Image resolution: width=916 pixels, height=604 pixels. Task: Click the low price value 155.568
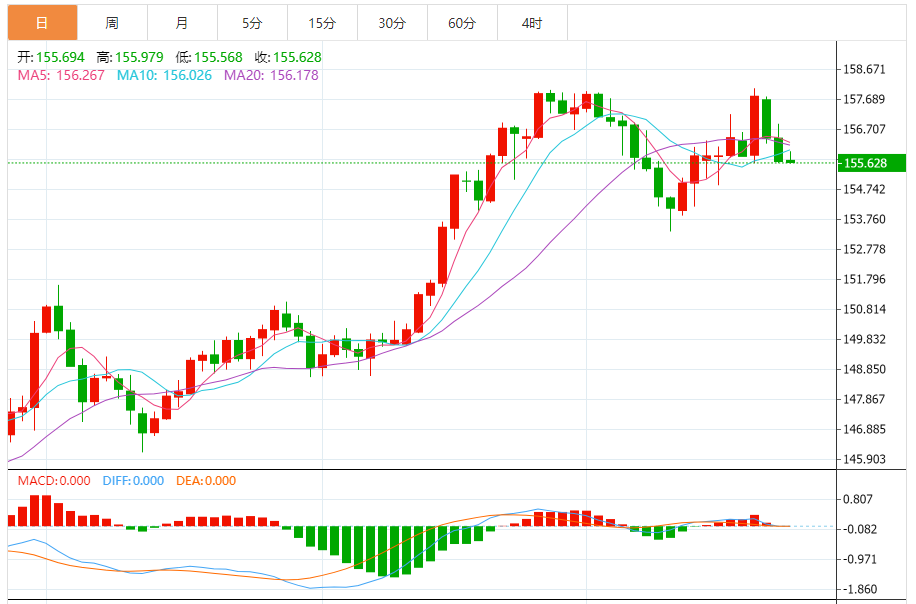pos(218,57)
